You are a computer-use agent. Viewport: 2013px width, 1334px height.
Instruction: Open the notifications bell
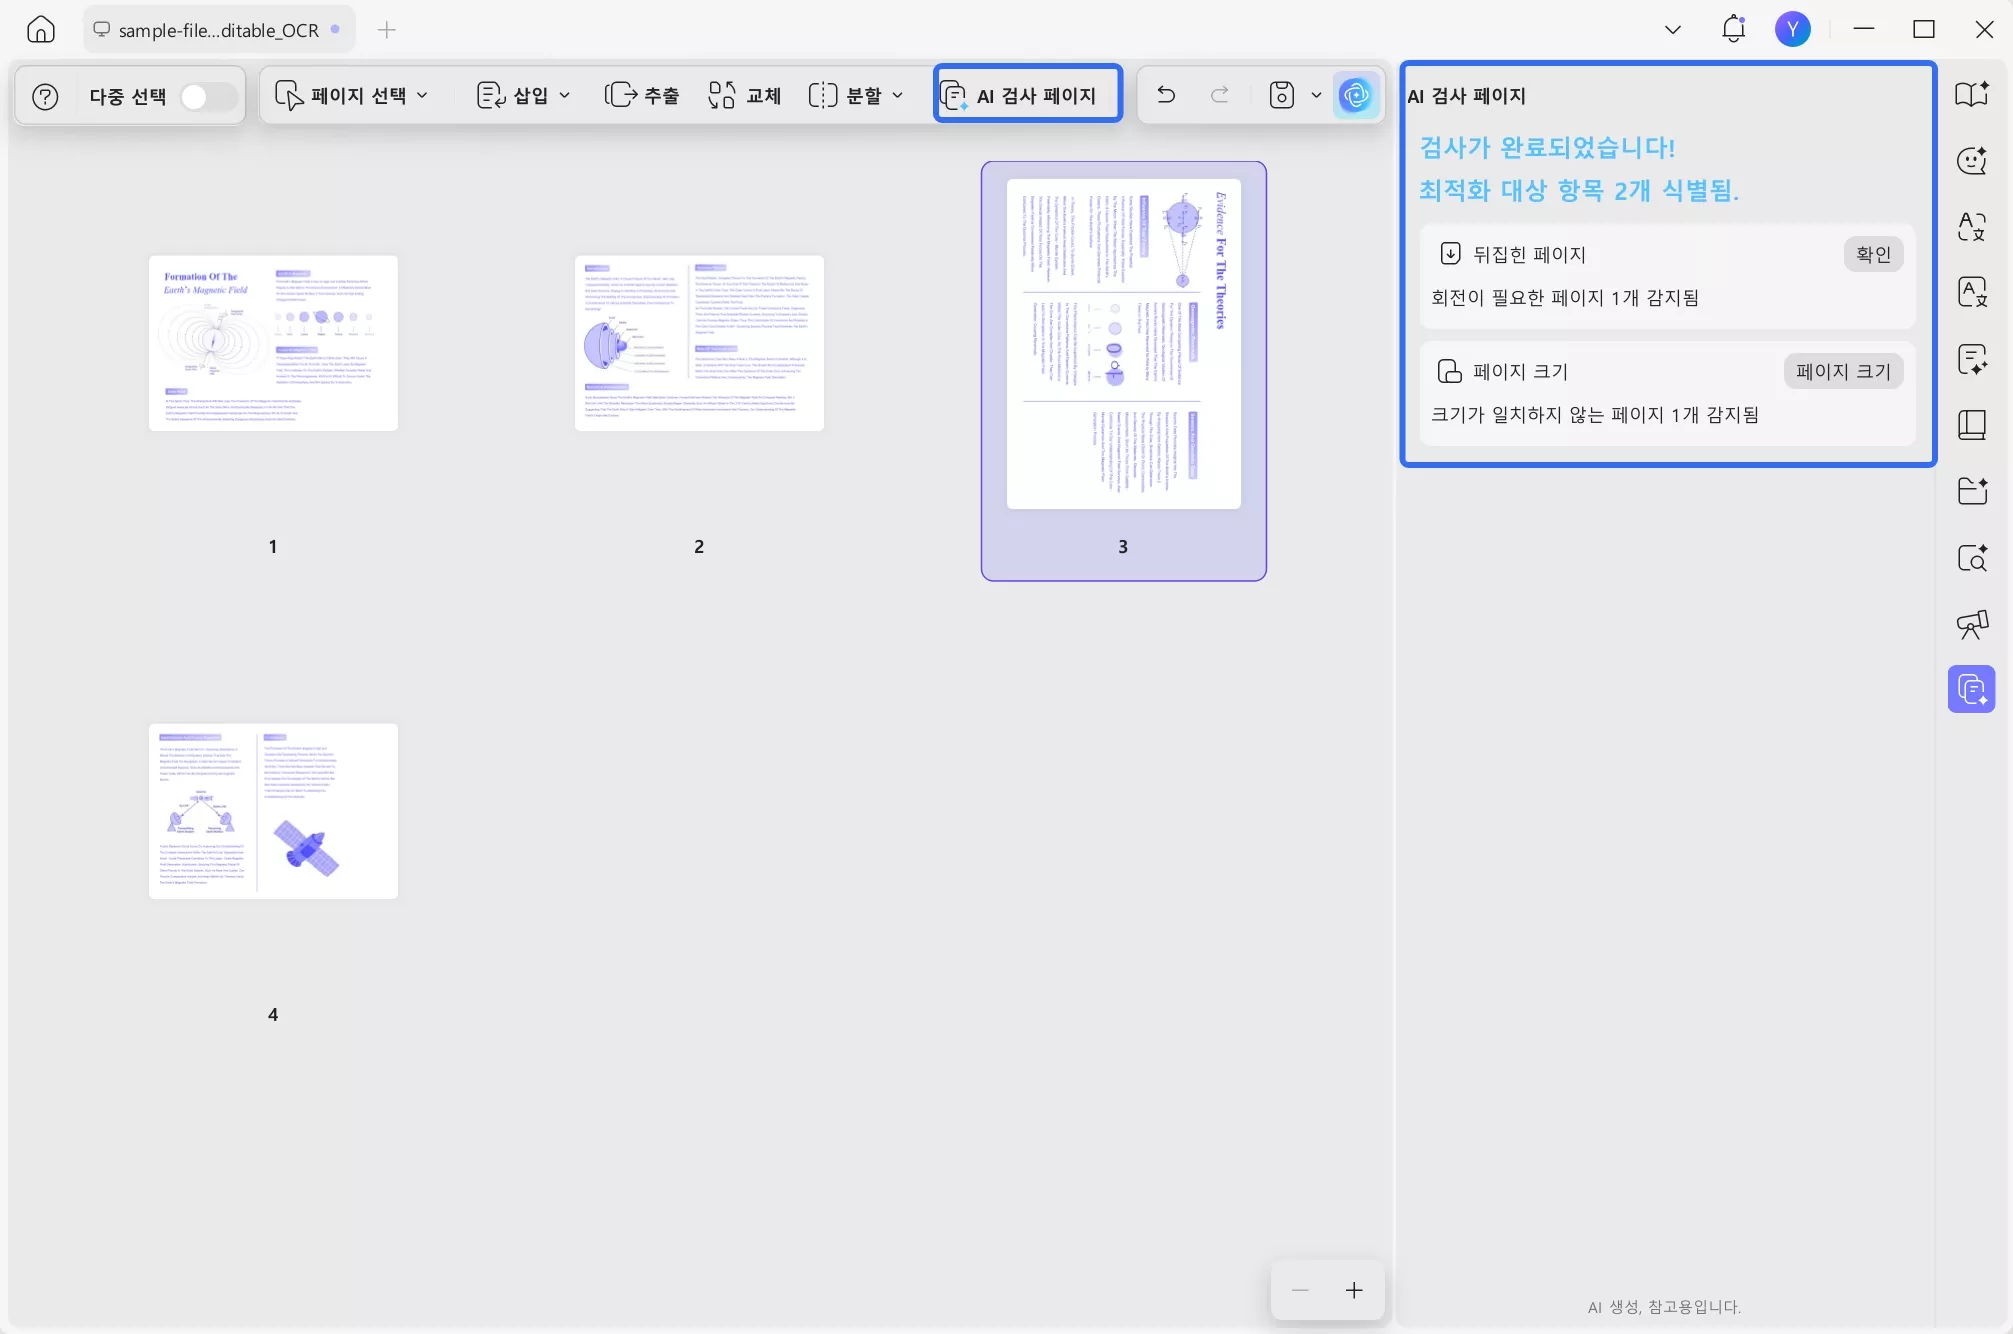[1732, 29]
